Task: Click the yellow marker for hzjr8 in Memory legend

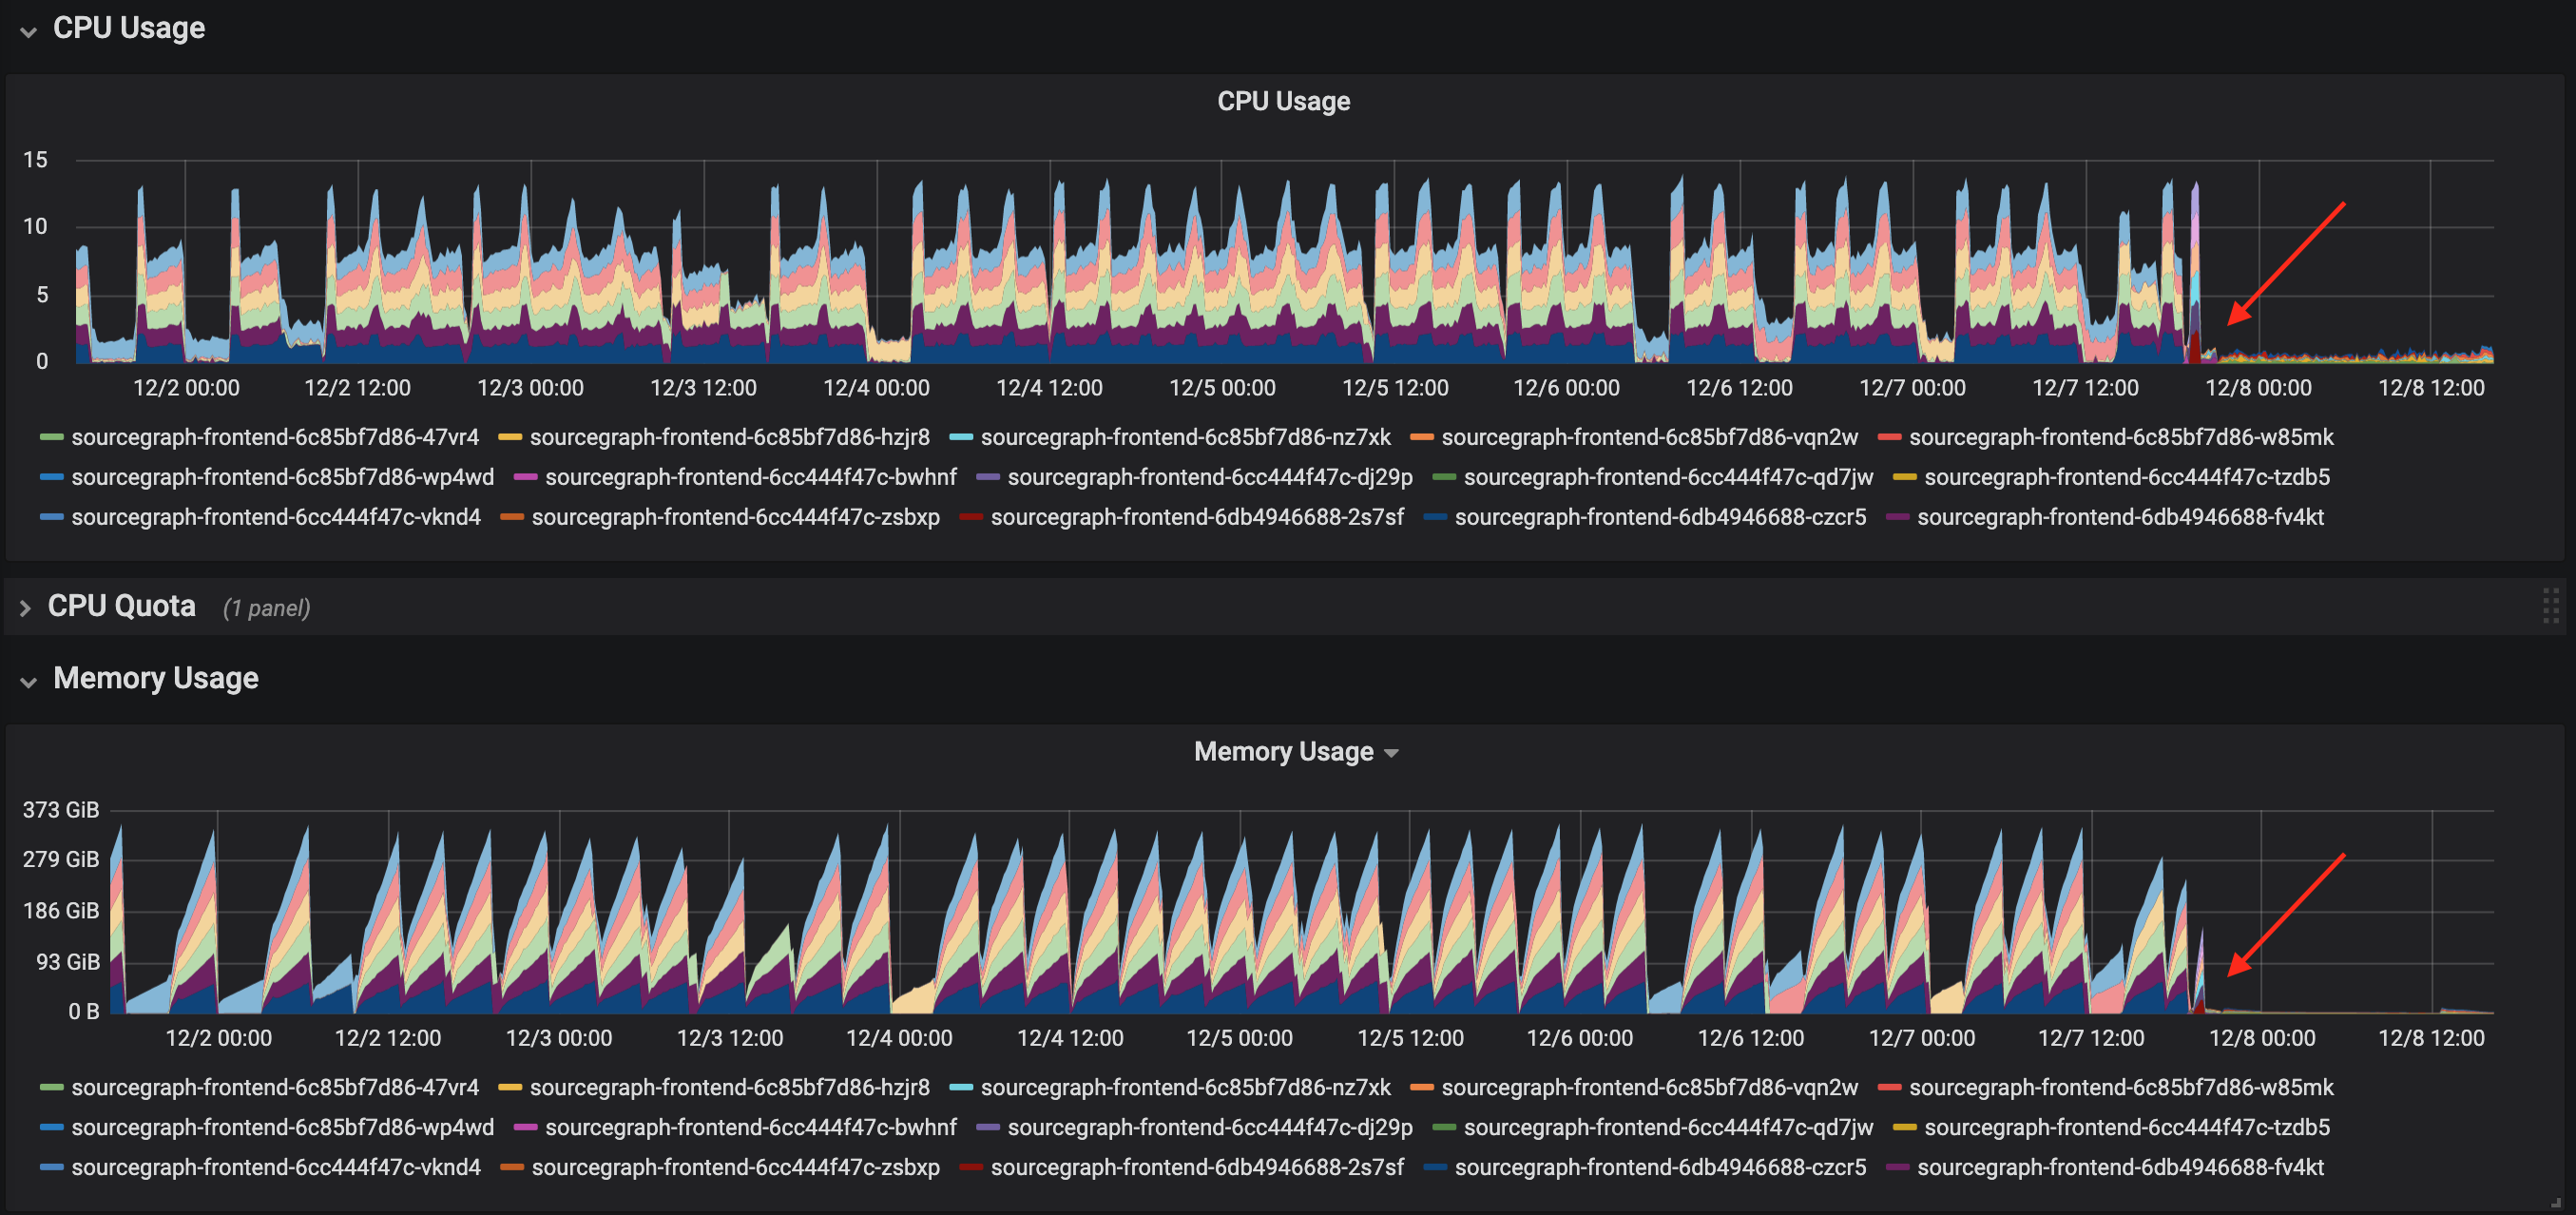Action: coord(511,1088)
